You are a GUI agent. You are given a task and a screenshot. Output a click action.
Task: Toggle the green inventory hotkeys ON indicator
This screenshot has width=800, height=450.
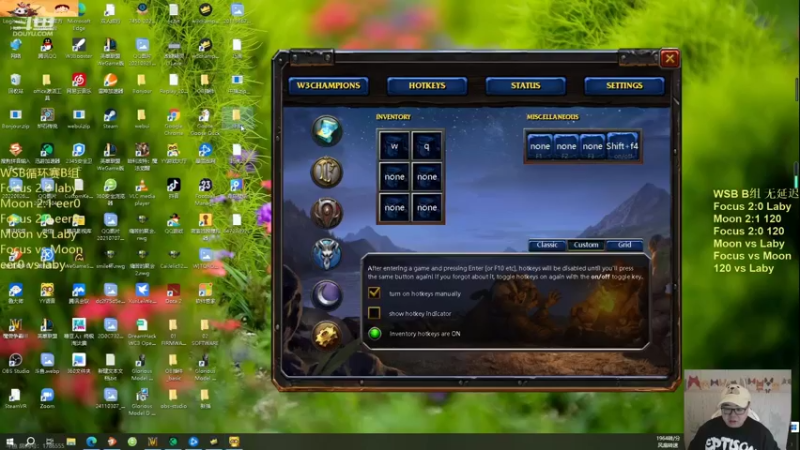pyautogui.click(x=374, y=334)
